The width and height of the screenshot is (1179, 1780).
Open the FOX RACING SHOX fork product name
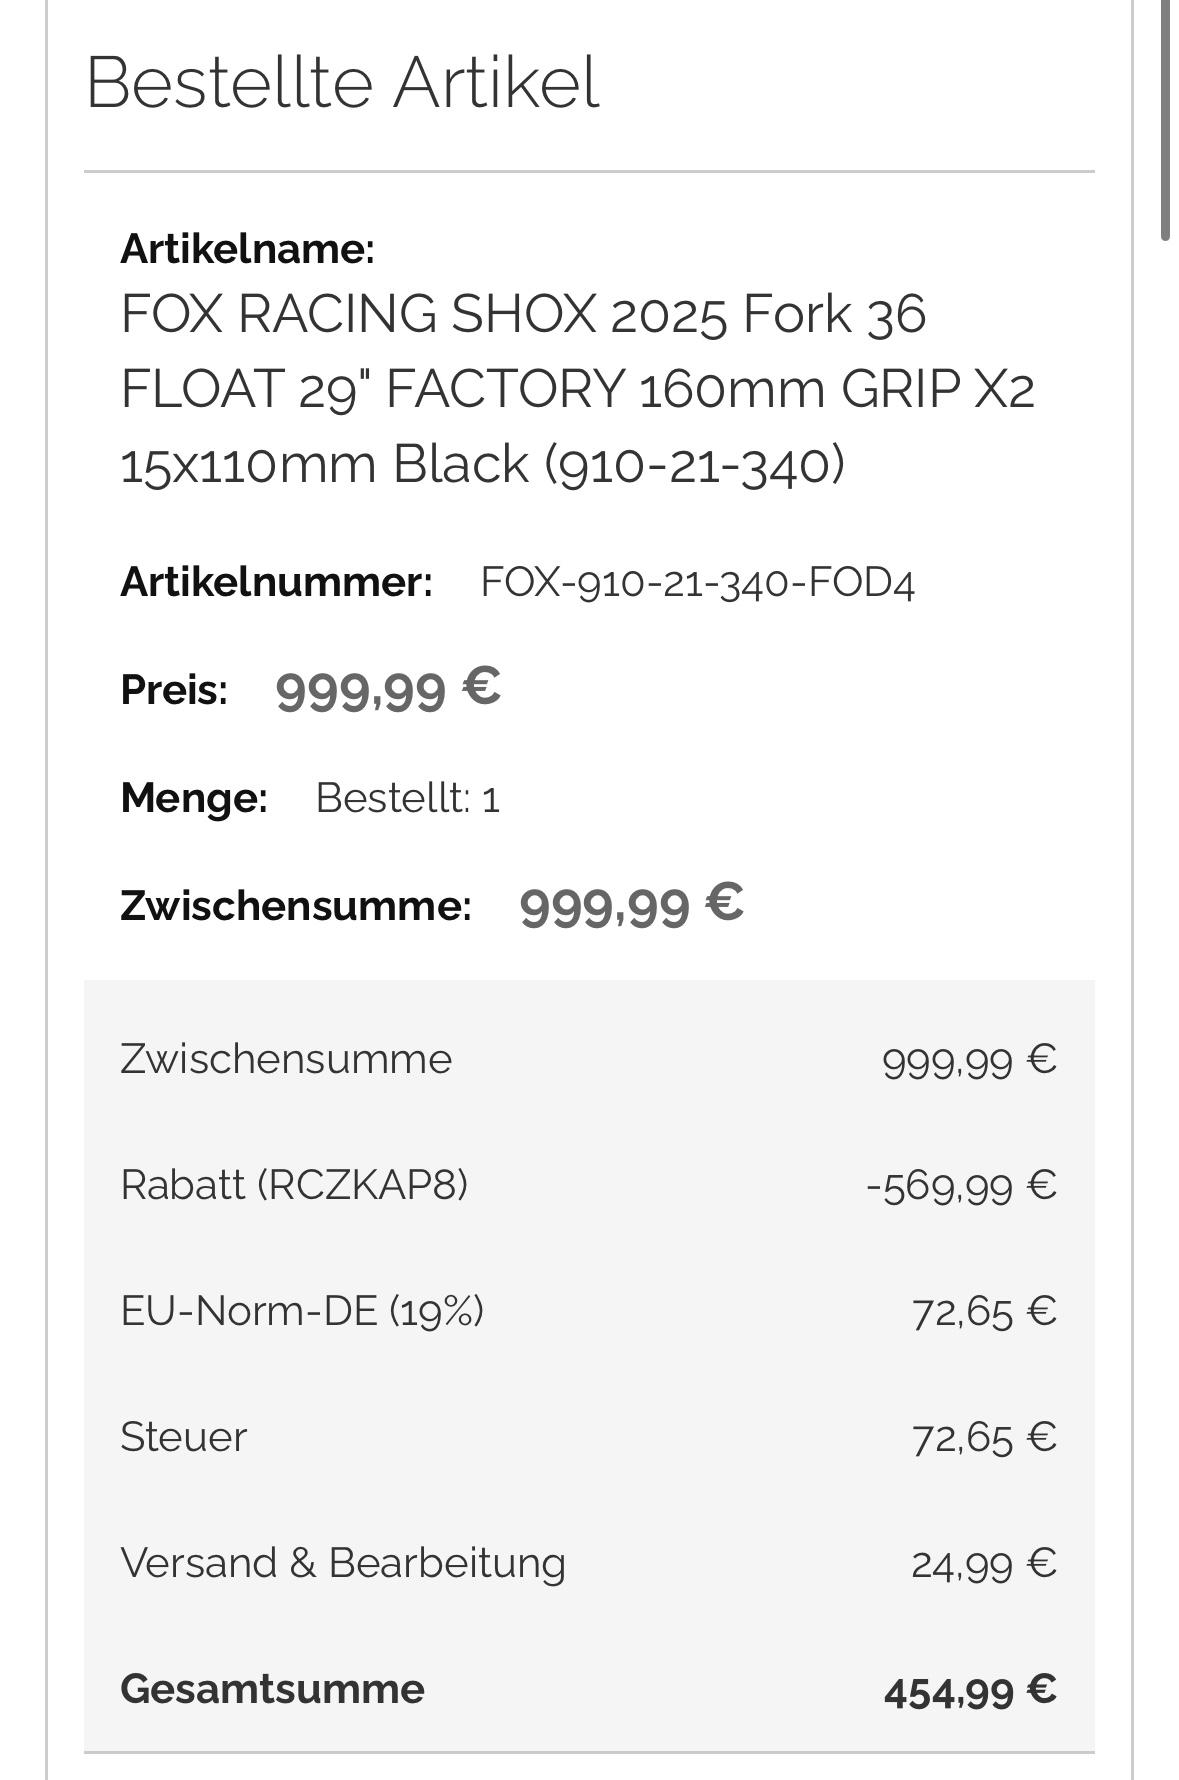tap(577, 388)
